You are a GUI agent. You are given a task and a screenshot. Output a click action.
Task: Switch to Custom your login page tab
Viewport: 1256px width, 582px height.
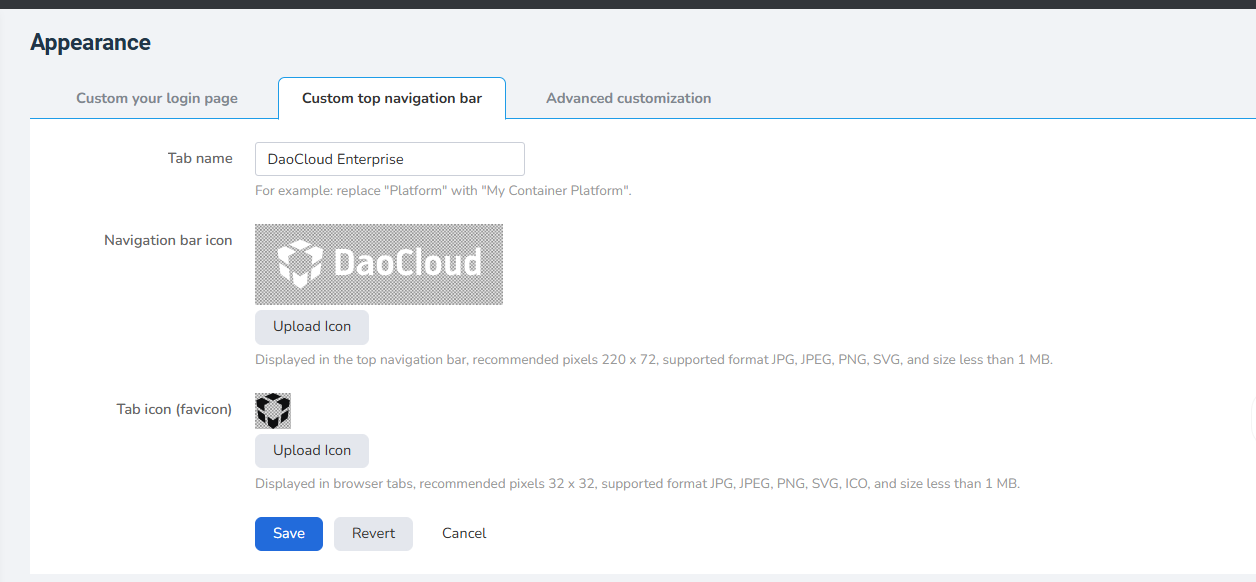tap(157, 98)
